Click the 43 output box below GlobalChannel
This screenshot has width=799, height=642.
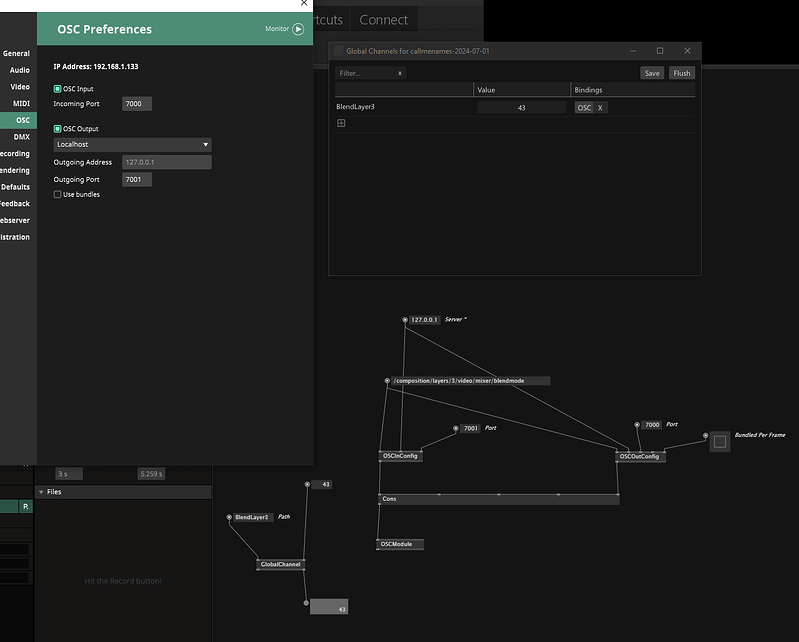(329, 606)
